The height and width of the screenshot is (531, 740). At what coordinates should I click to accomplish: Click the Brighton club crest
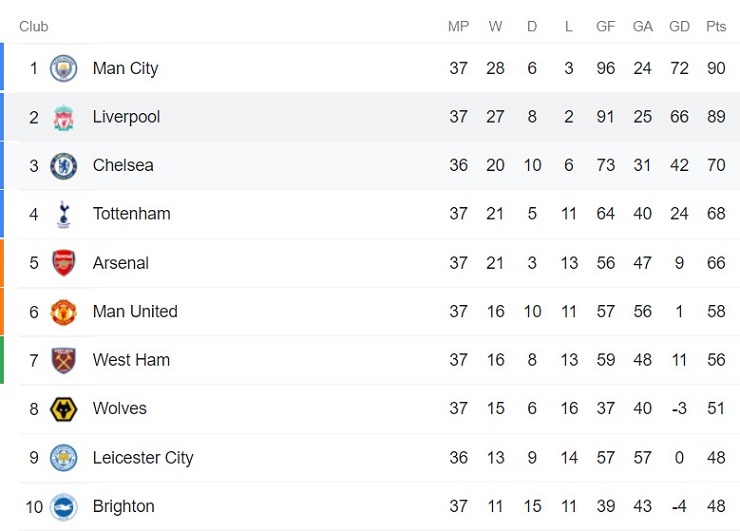(x=64, y=506)
